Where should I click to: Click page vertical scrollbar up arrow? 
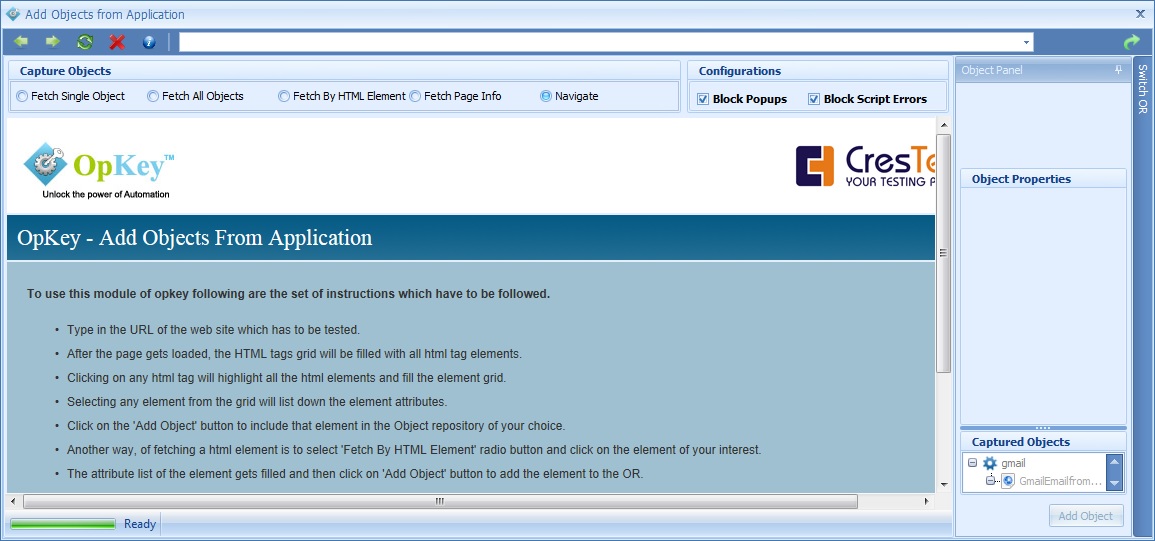point(944,125)
